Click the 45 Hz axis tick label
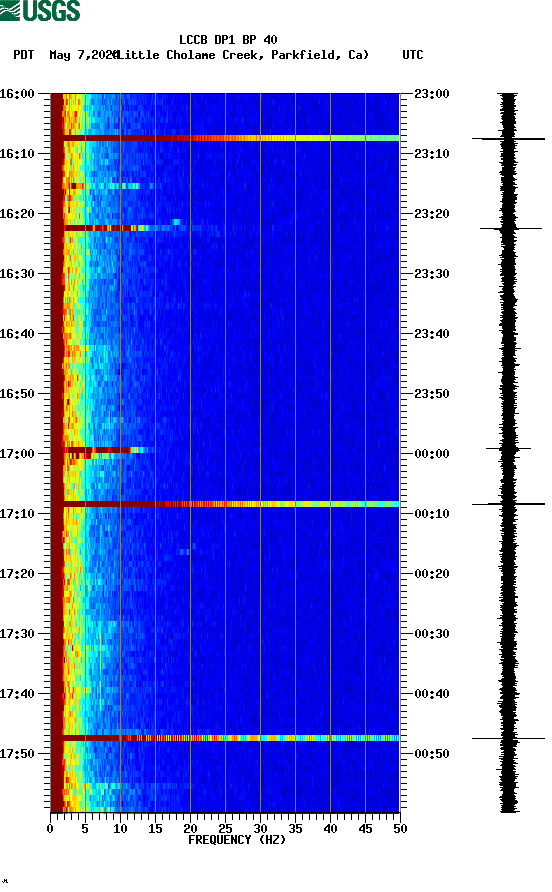The height and width of the screenshot is (892, 552). tap(365, 829)
